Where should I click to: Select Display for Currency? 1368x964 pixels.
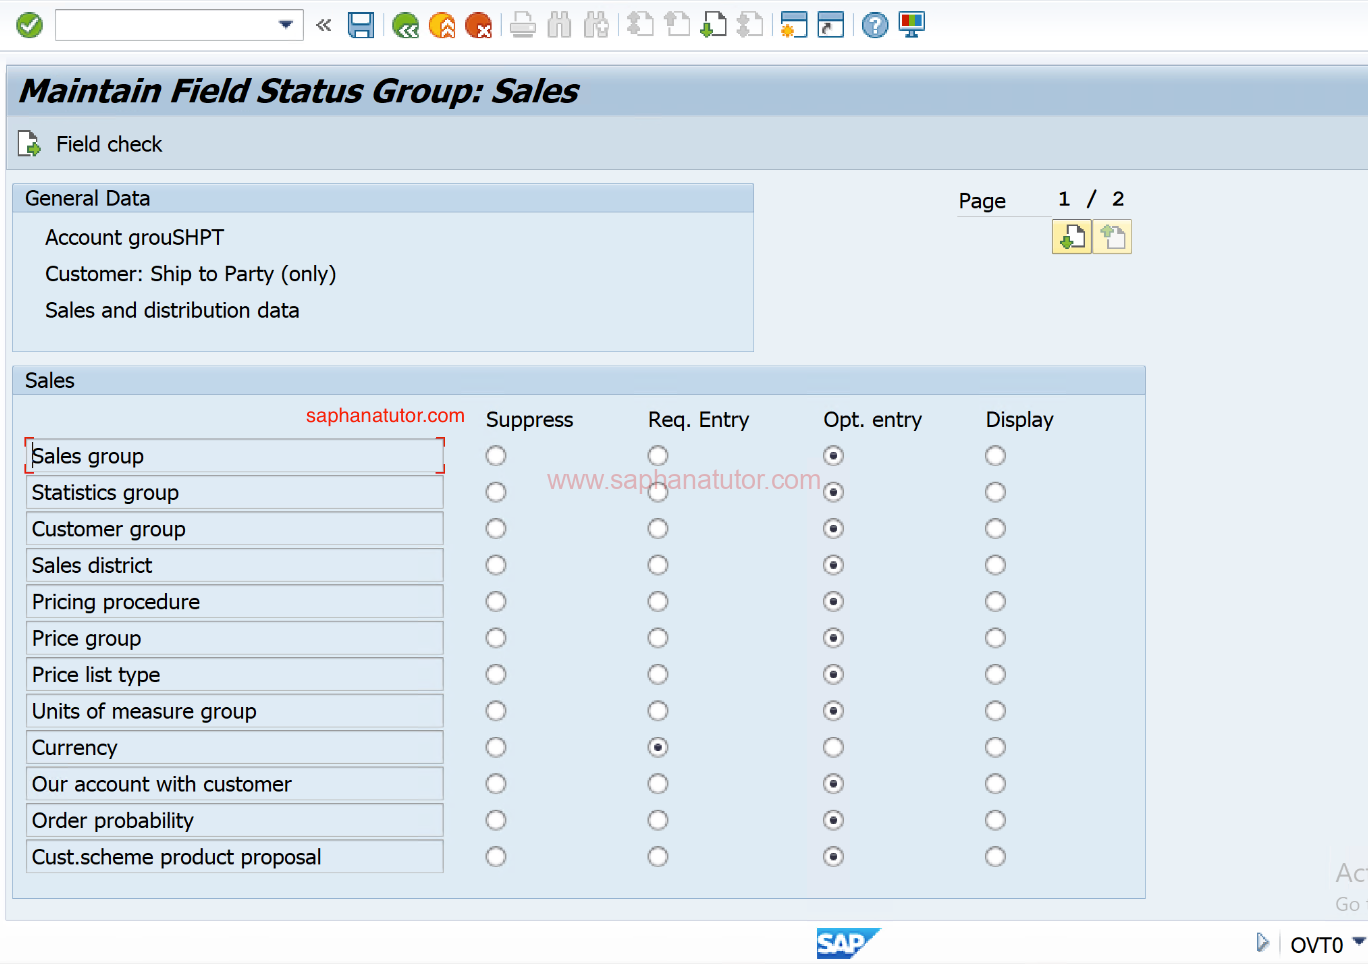pyautogui.click(x=995, y=748)
